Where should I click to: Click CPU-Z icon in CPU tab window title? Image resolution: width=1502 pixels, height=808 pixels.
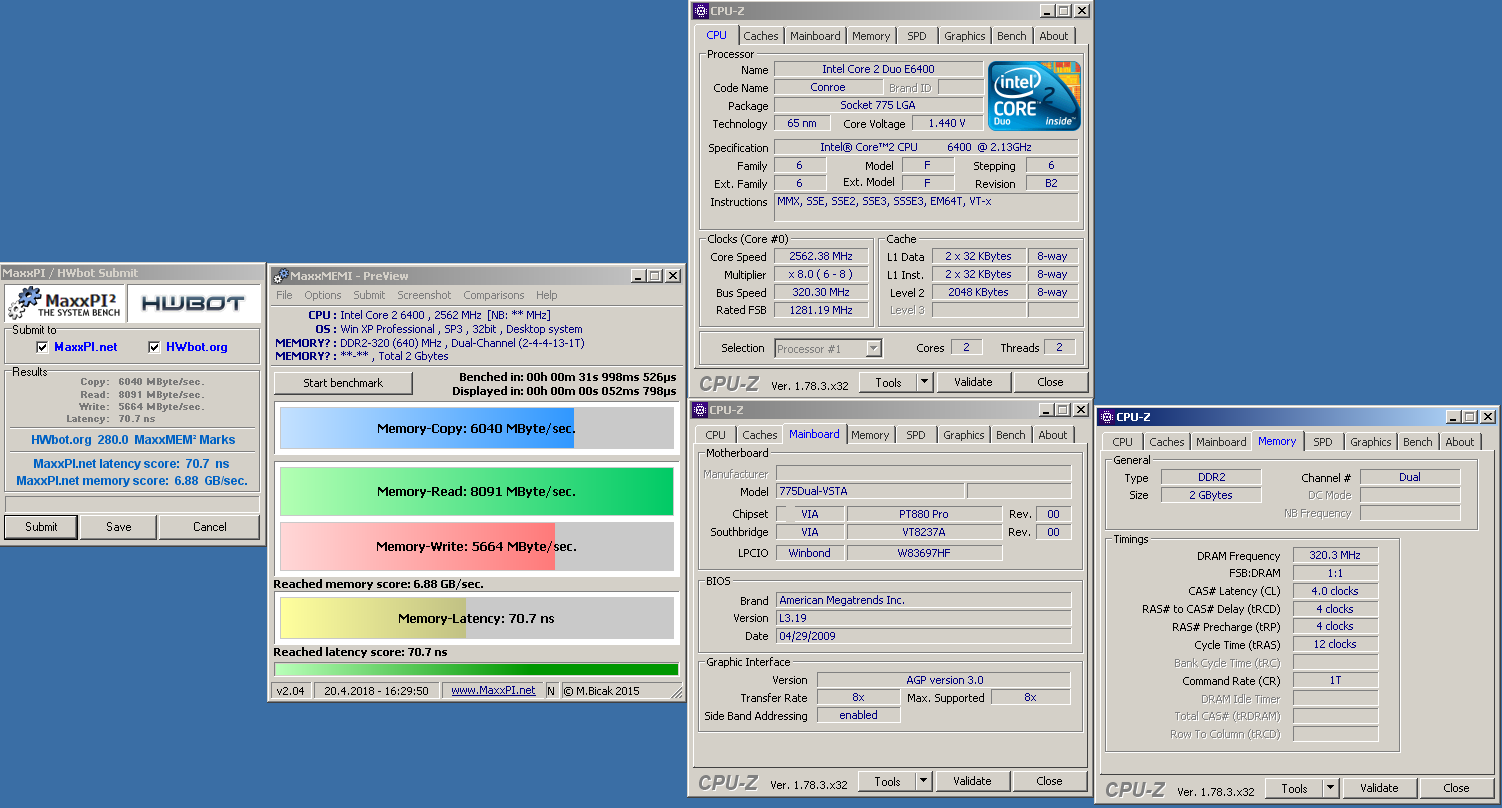[701, 11]
